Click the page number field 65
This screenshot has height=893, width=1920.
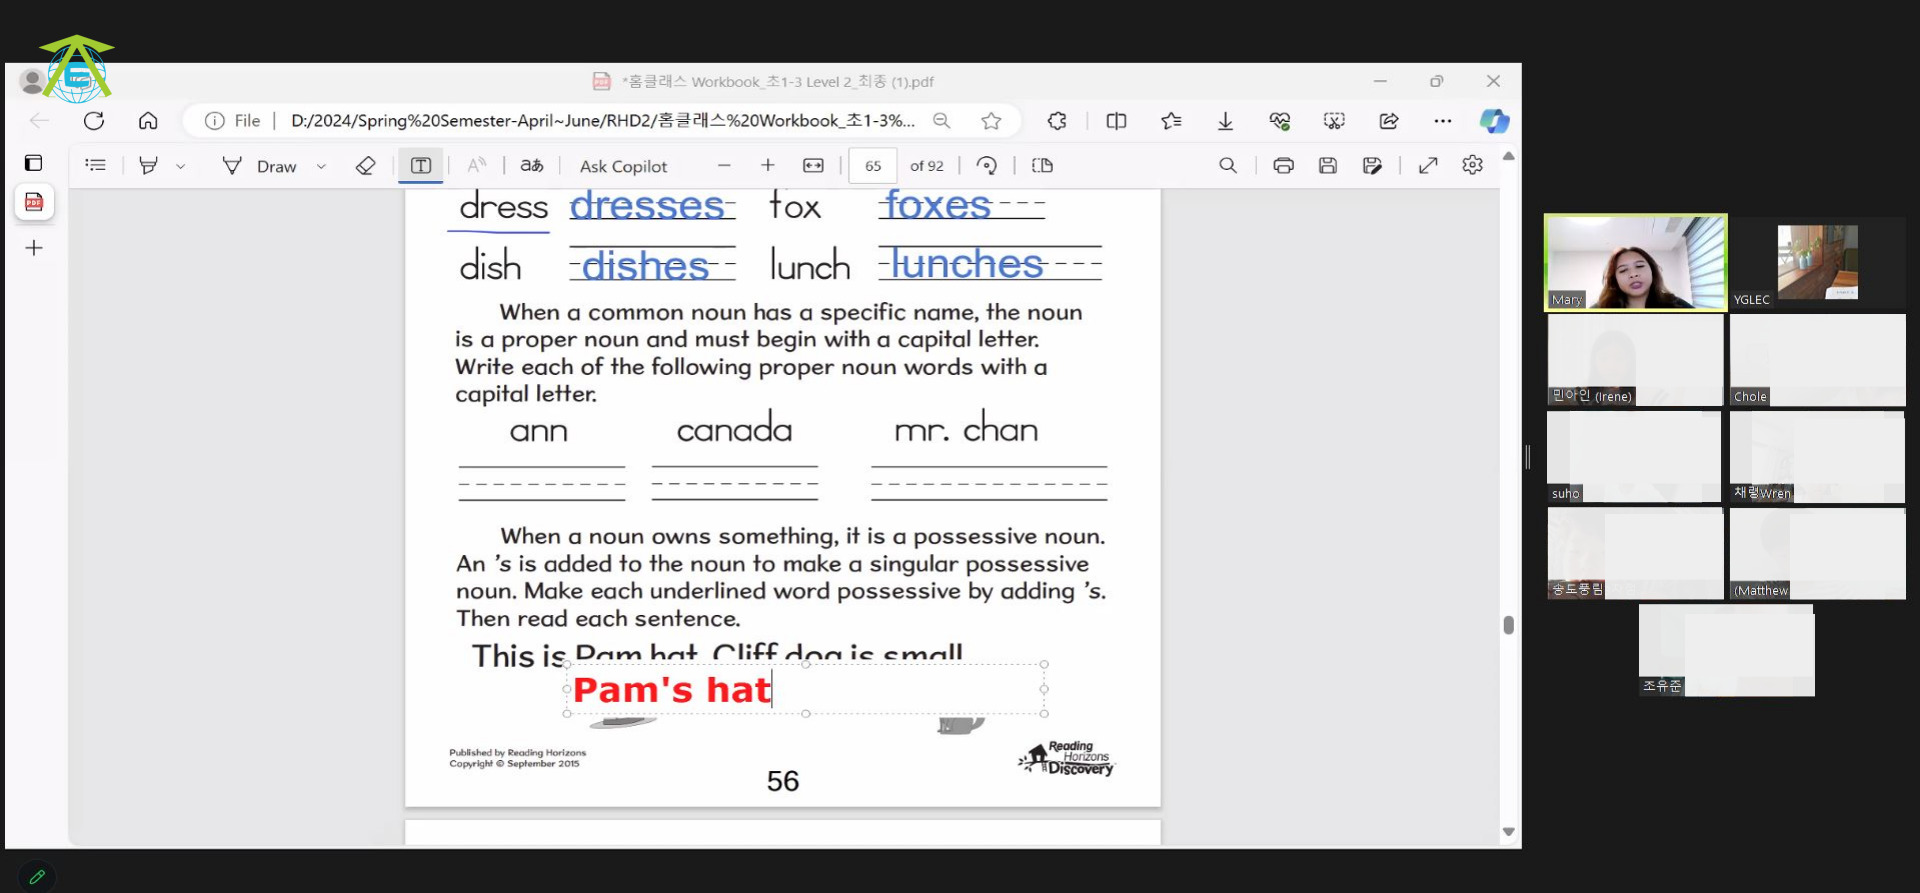873,166
